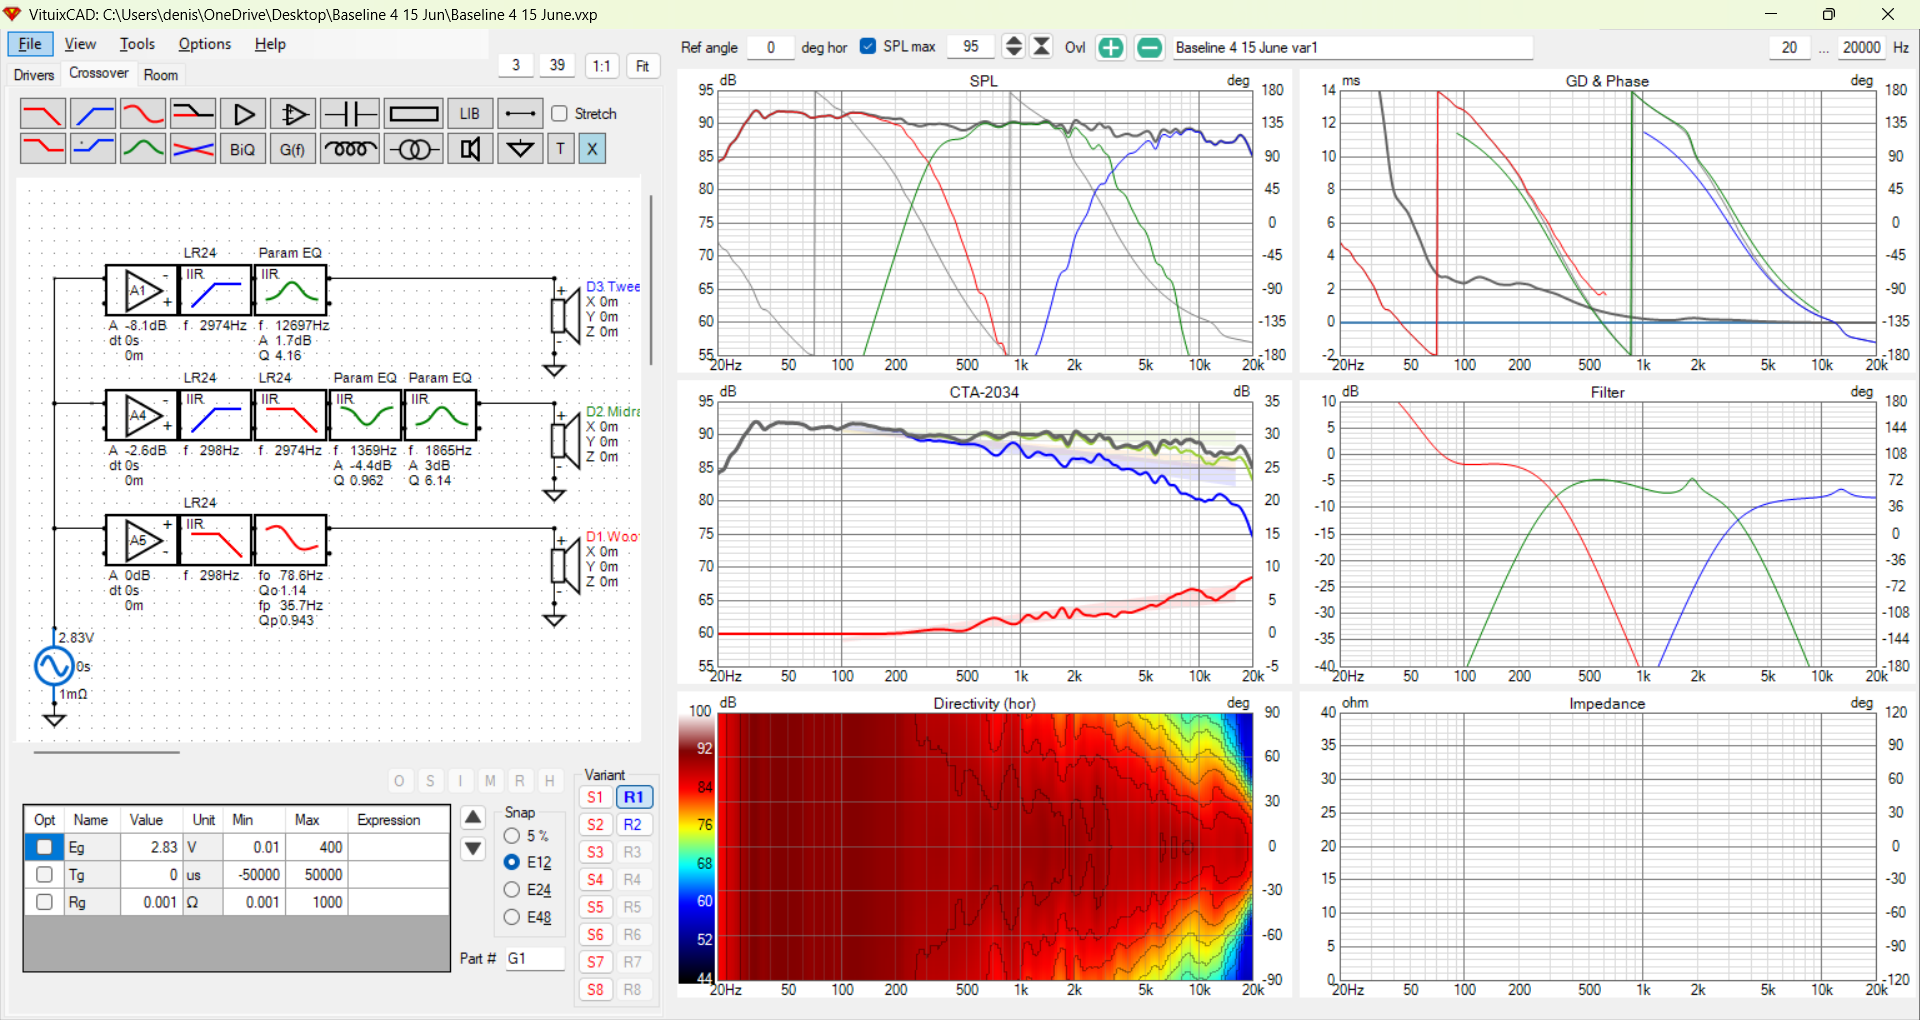The image size is (1920, 1020).
Task: Add the green parametric EQ peak block
Action: [143, 149]
